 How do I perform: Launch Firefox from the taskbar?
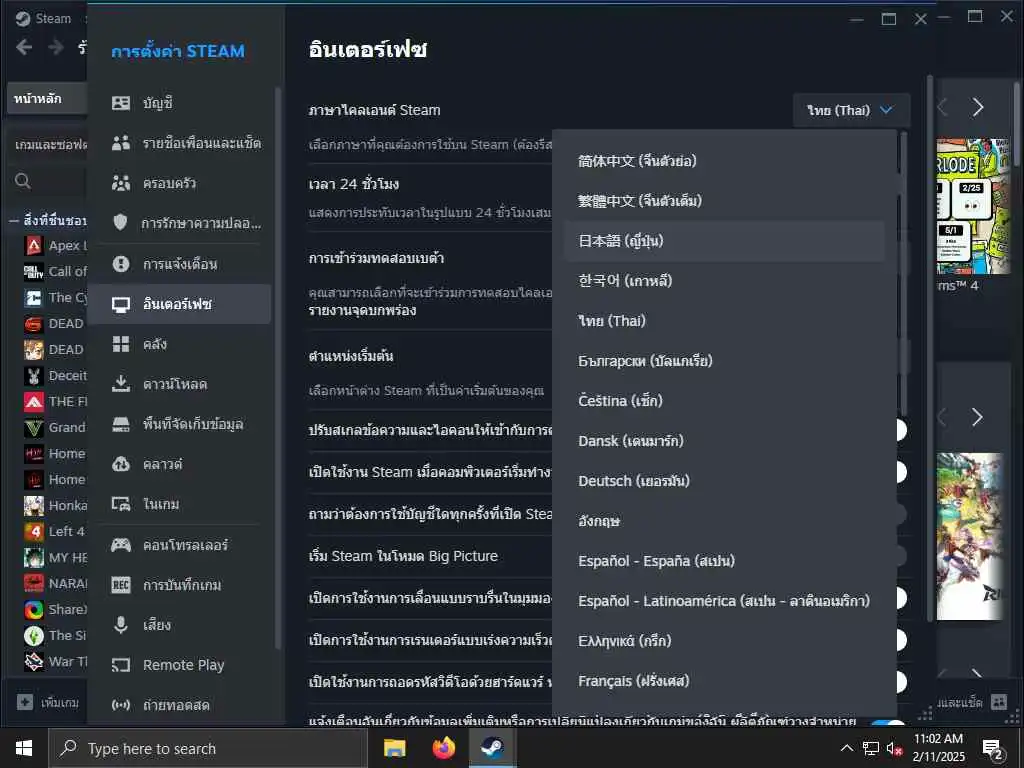tap(443, 748)
